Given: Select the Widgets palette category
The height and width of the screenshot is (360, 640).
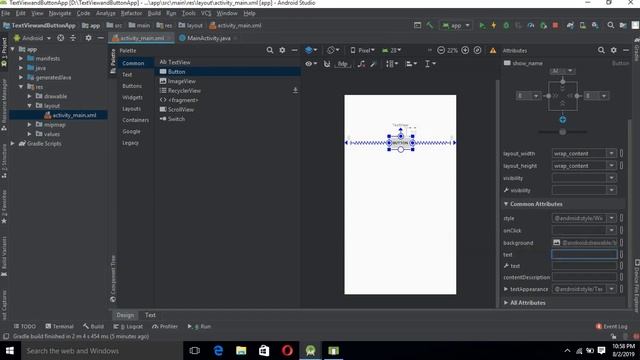Looking at the screenshot, I should (x=132, y=97).
